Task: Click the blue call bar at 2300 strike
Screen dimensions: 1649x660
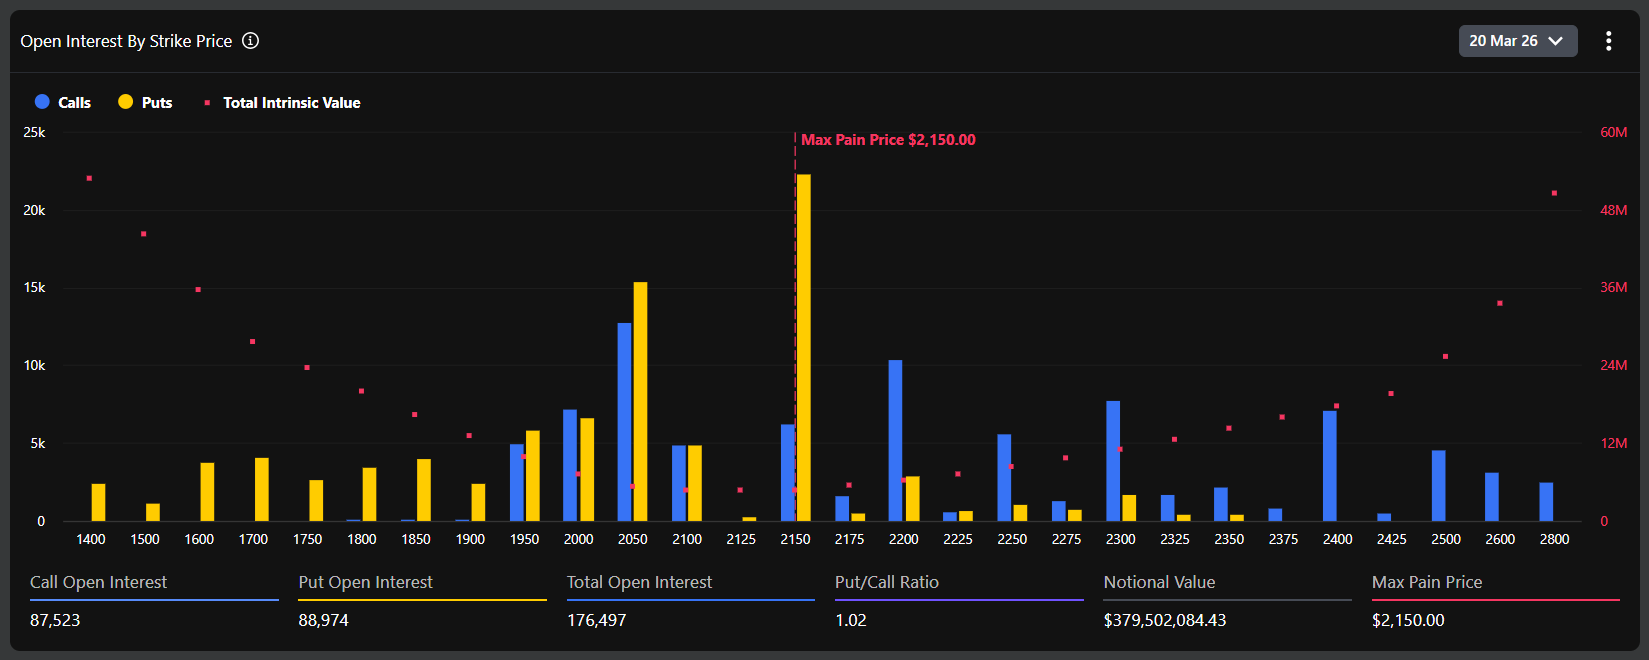Action: coord(1113,460)
